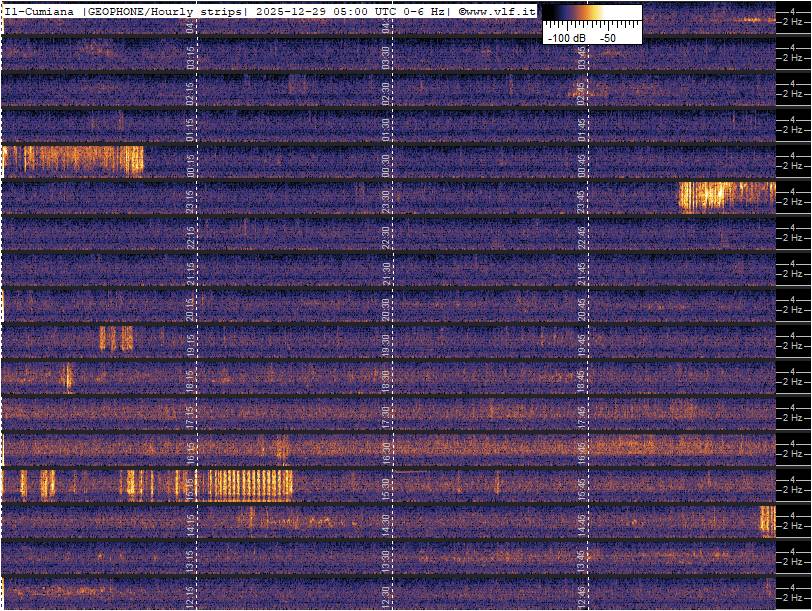The height and width of the screenshot is (611, 812).
Task: Click the dB color scale gradient bar
Action: (x=592, y=14)
